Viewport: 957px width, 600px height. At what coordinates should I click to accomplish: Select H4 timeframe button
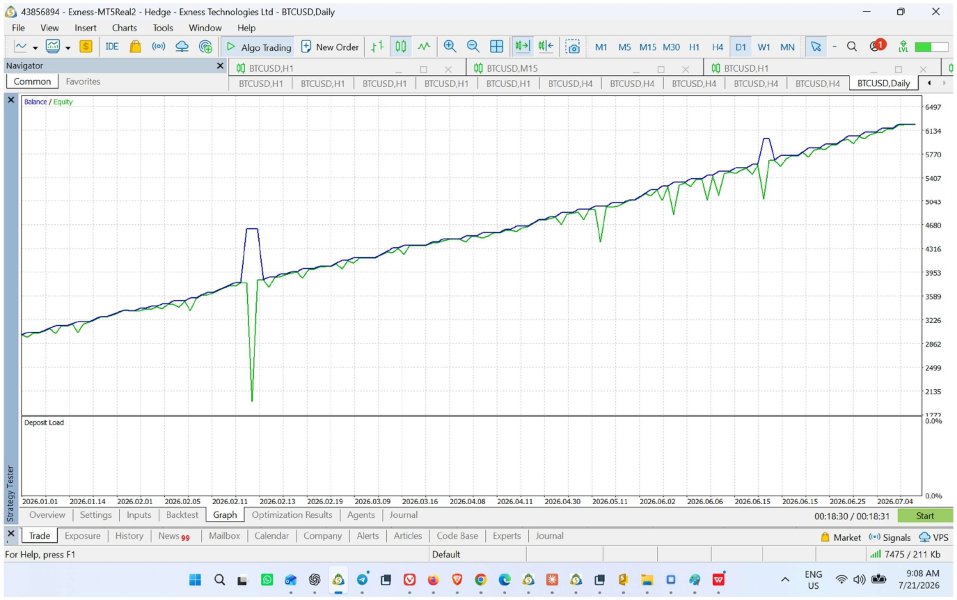coord(718,47)
